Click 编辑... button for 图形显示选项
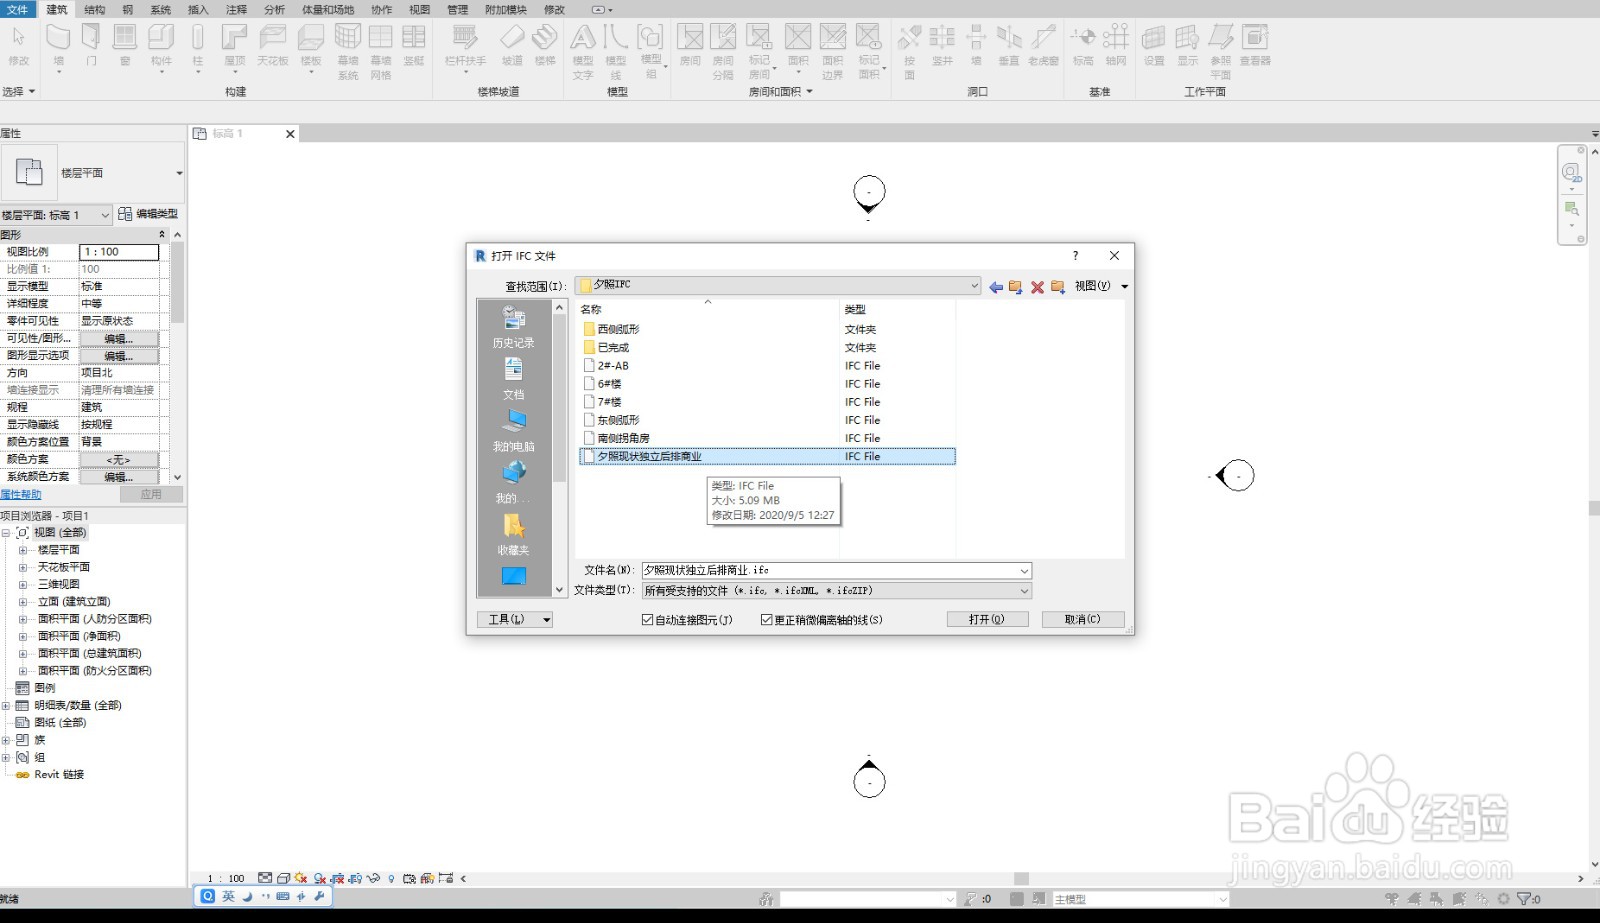 119,356
